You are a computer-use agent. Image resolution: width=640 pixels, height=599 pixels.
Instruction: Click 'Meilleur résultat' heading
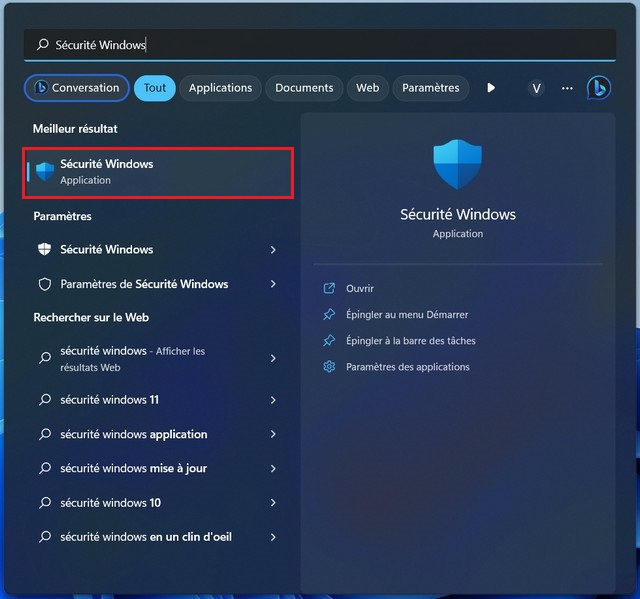click(75, 129)
